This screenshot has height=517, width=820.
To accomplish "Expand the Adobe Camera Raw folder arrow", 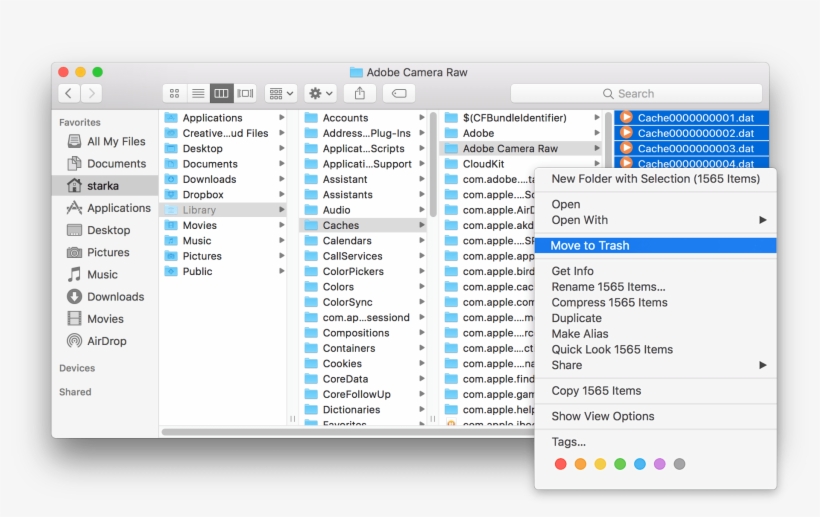I will (597, 148).
